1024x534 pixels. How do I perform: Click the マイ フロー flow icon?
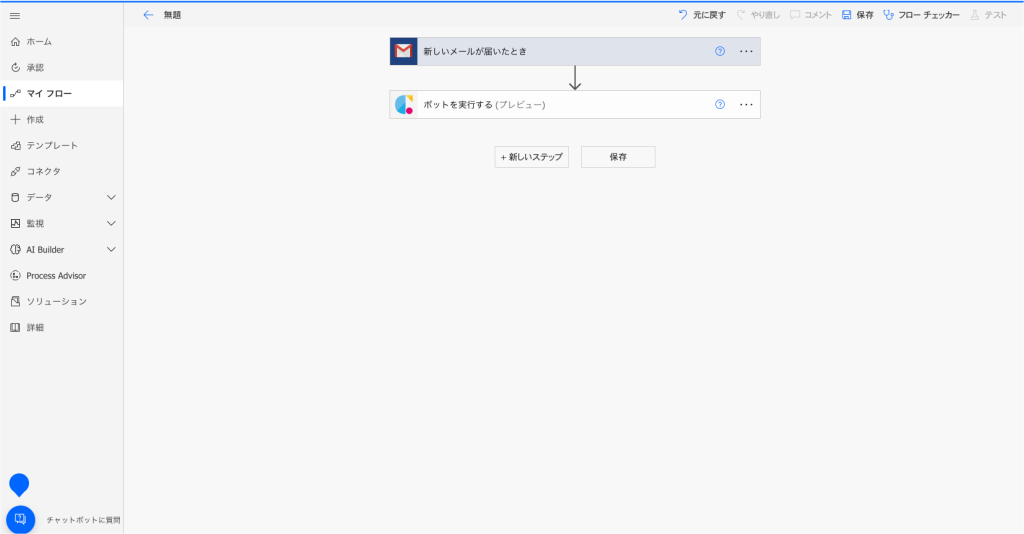tap(16, 94)
